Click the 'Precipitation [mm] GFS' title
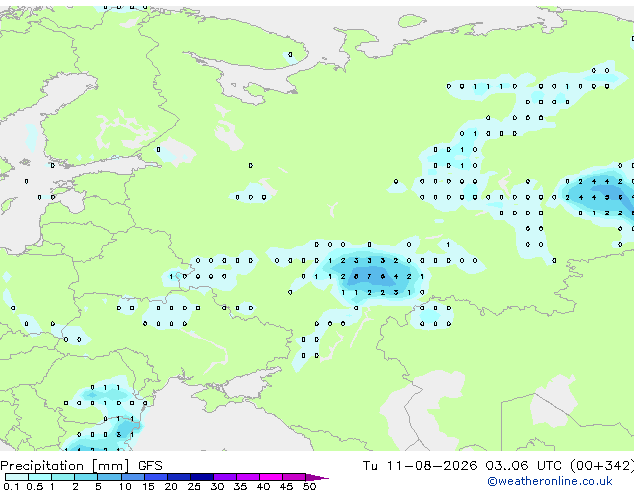Screen dimensions: 634x490 click(x=81, y=466)
